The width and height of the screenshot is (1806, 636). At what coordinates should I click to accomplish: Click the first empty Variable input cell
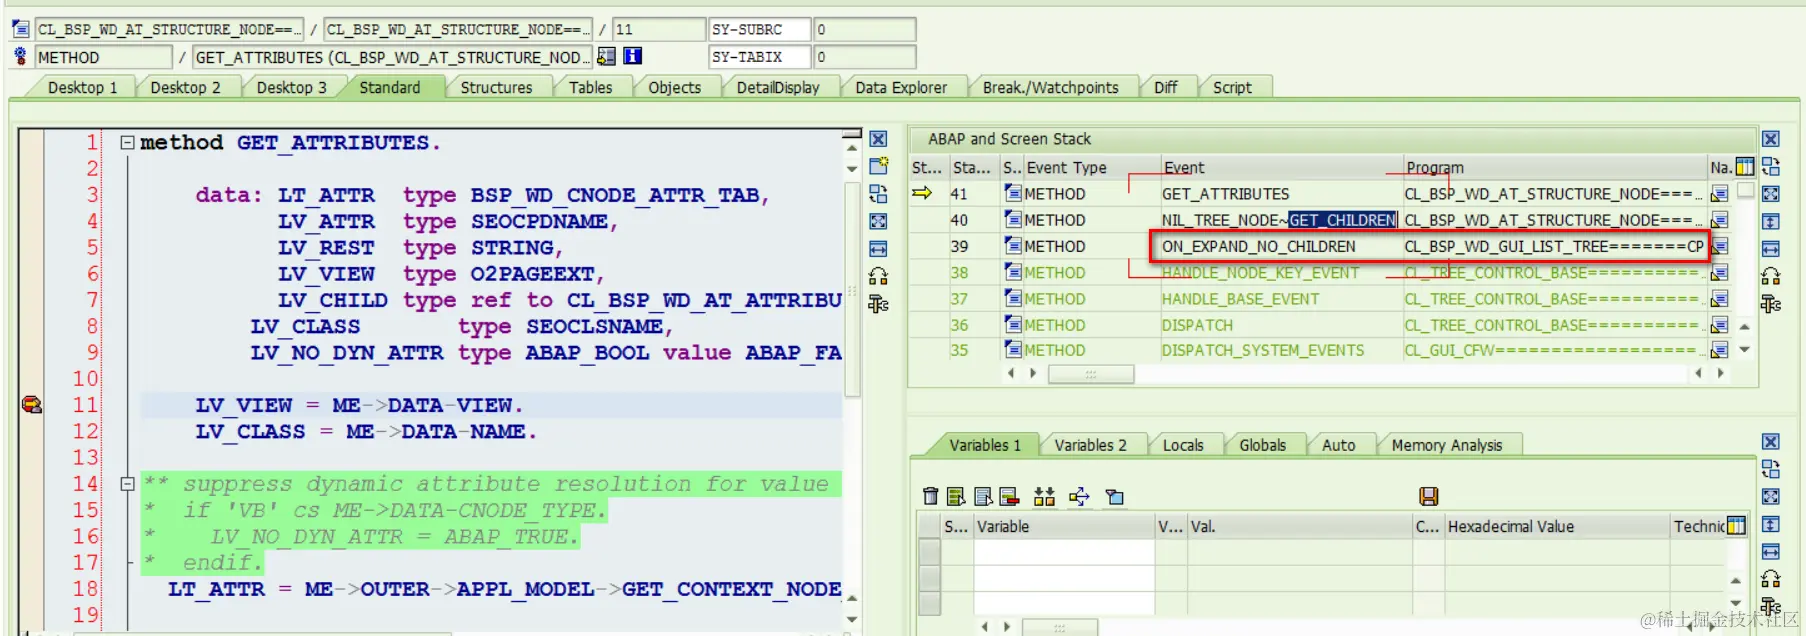pos(1063,551)
